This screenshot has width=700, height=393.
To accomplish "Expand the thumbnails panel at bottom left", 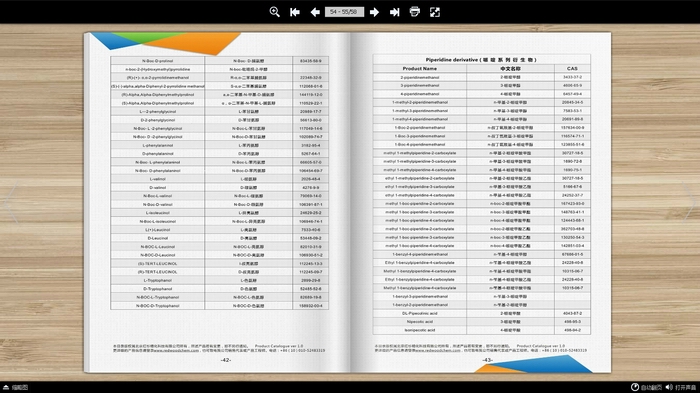I will (16, 387).
